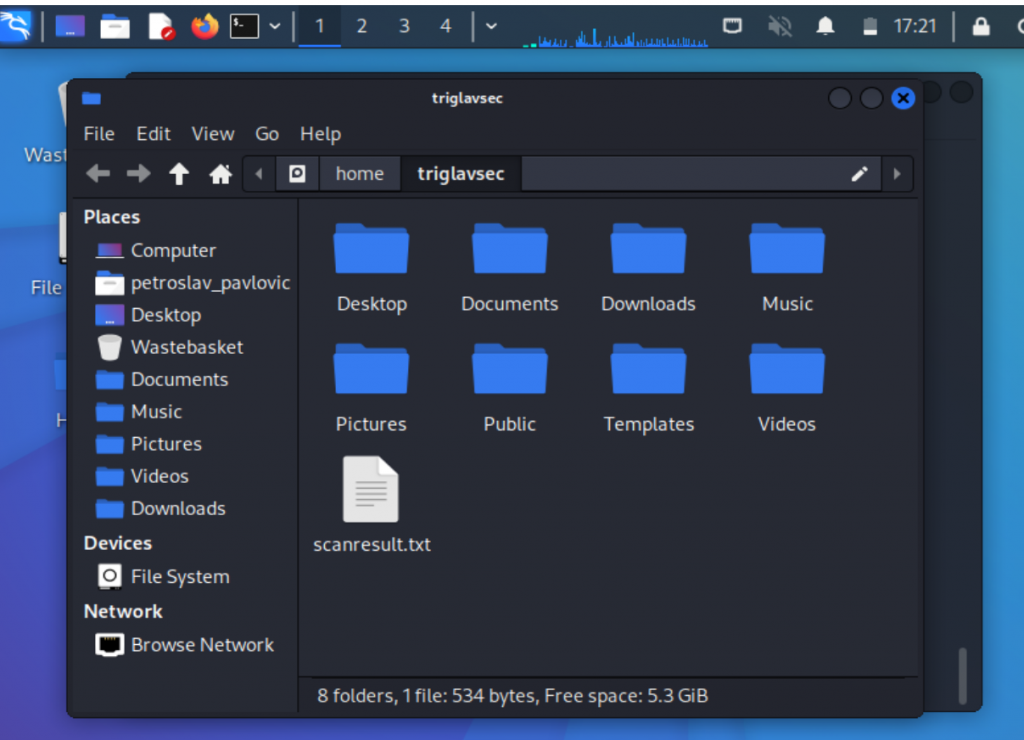The width and height of the screenshot is (1024, 740).
Task: Toggle the muted volume icon in panel
Action: 779,26
